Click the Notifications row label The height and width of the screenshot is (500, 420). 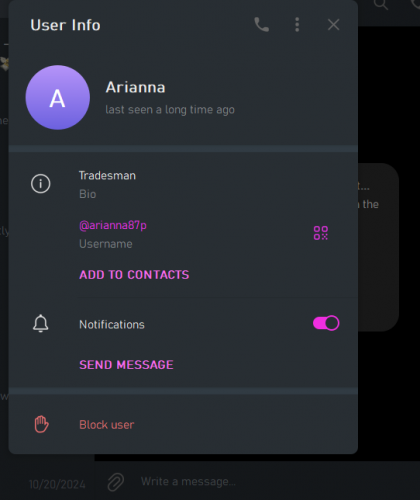pos(112,325)
